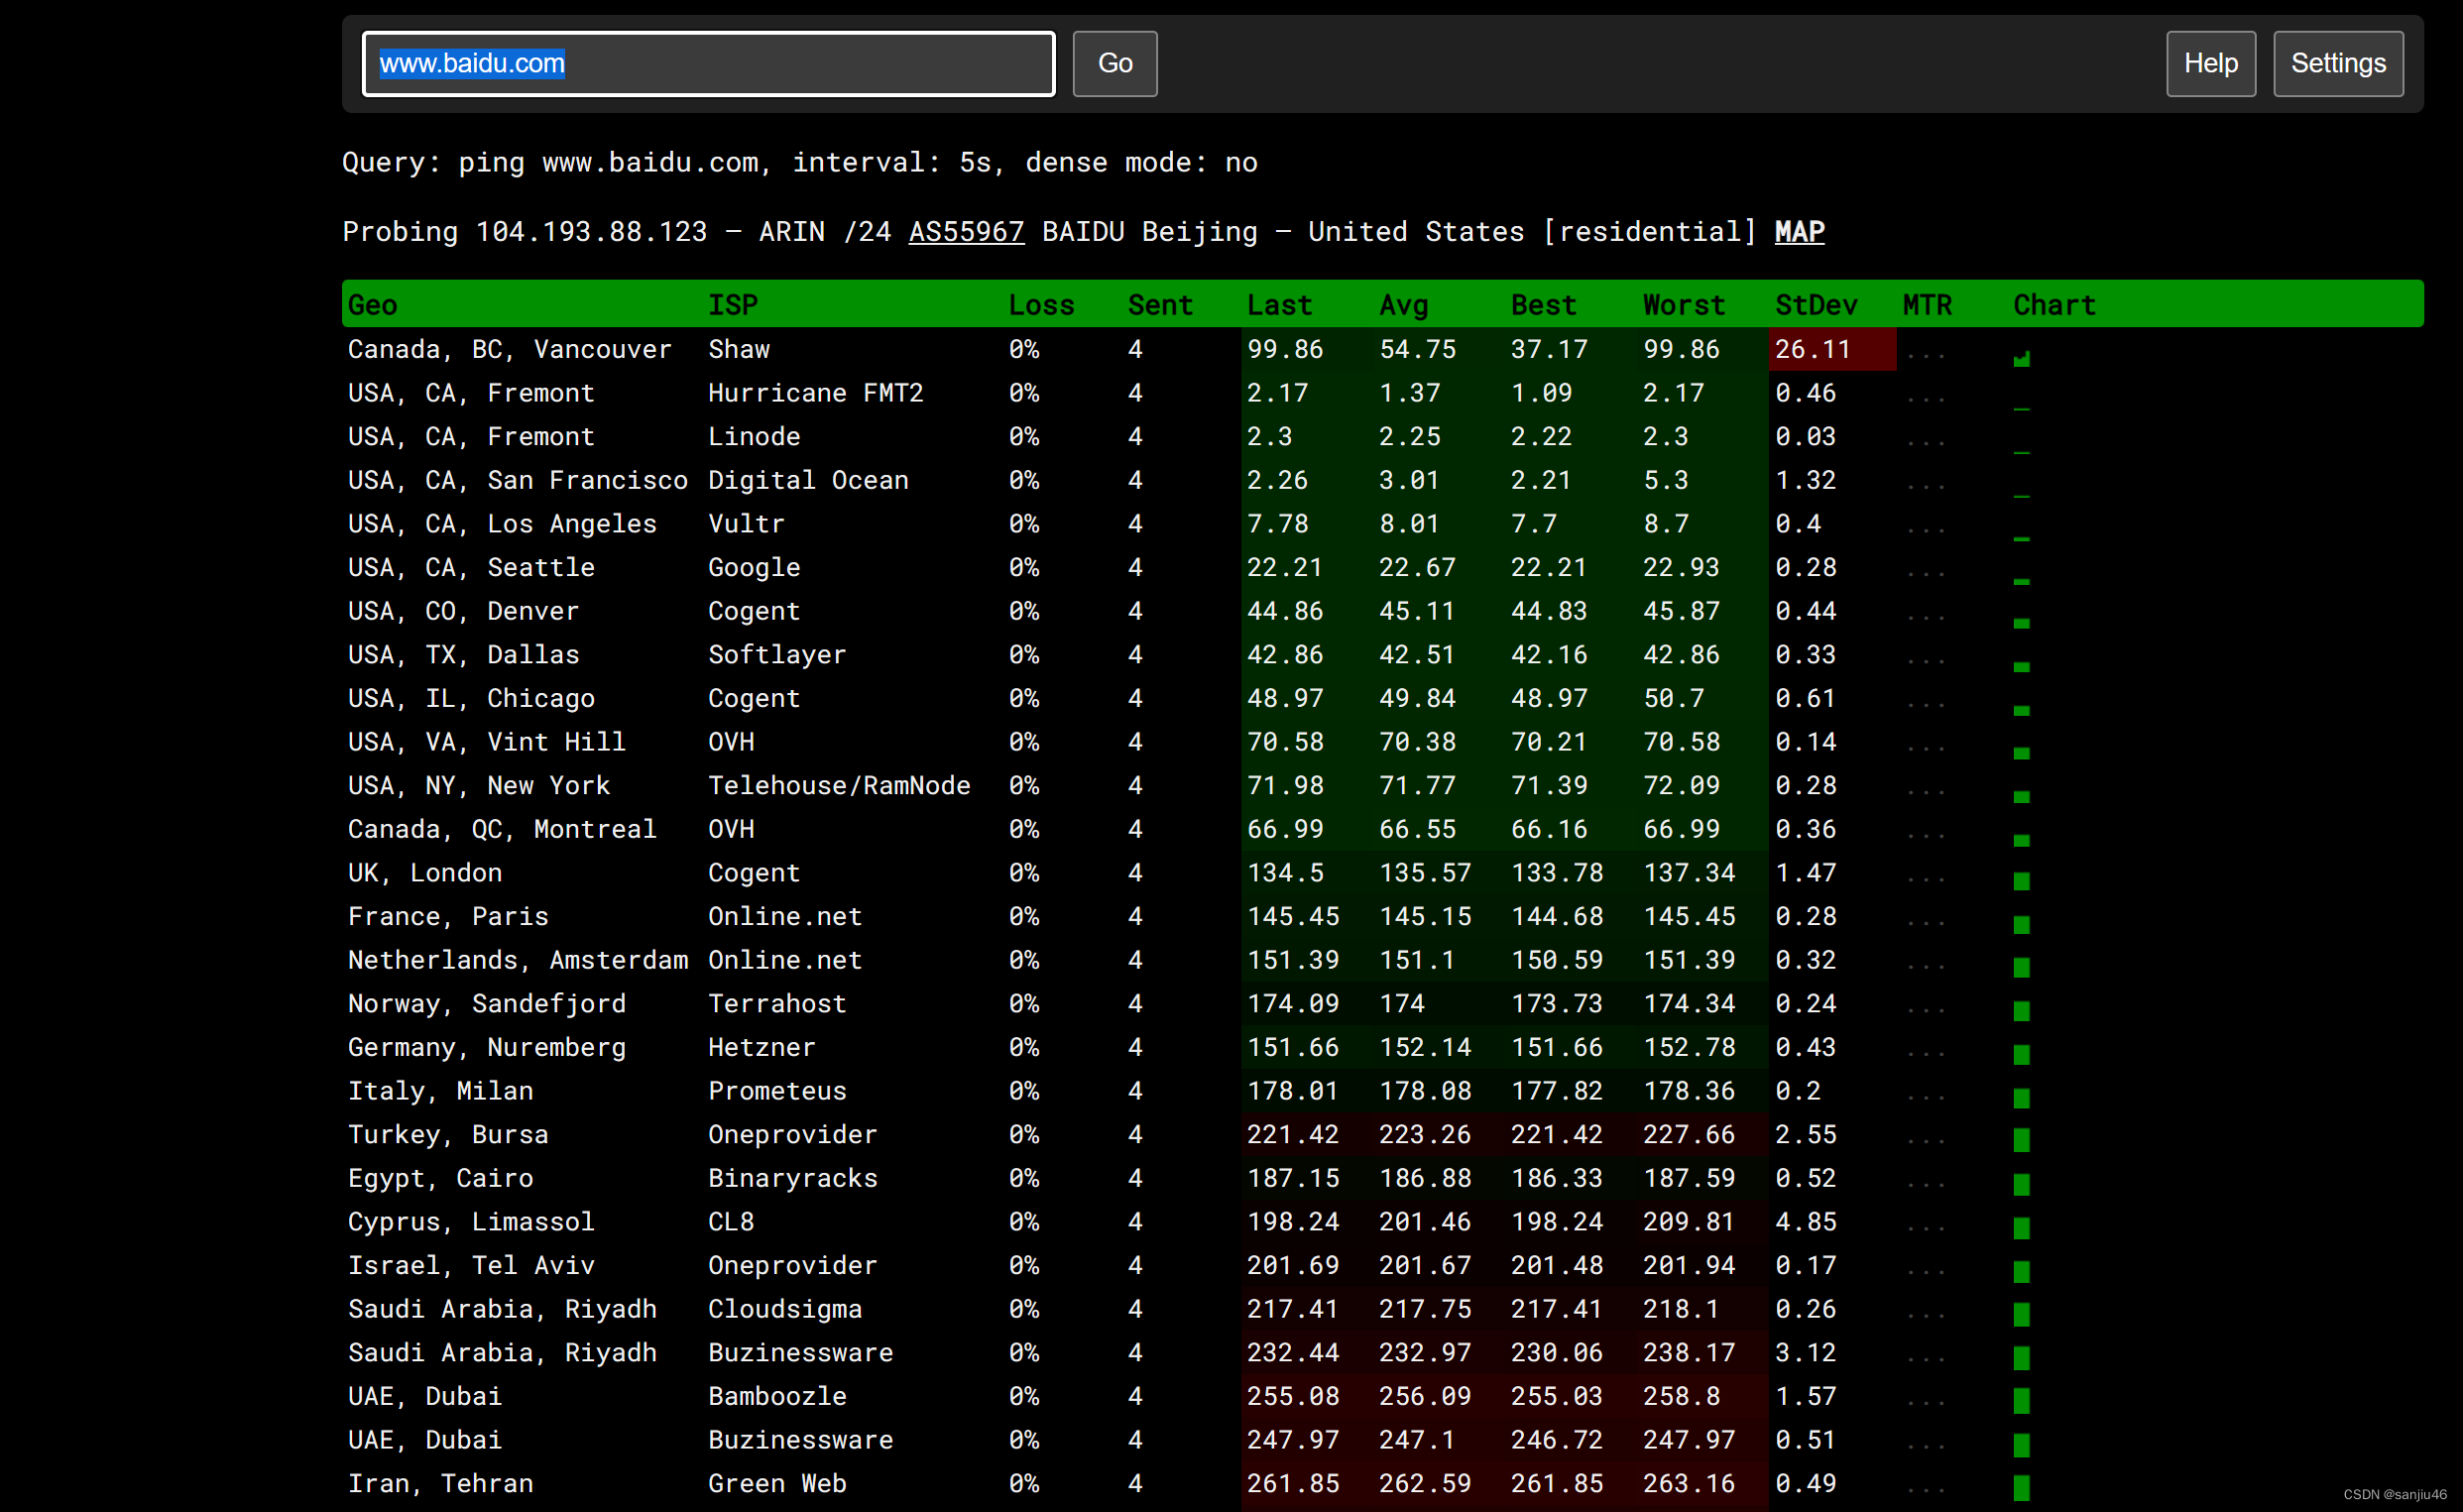
Task: Open the MAP link
Action: (1799, 232)
